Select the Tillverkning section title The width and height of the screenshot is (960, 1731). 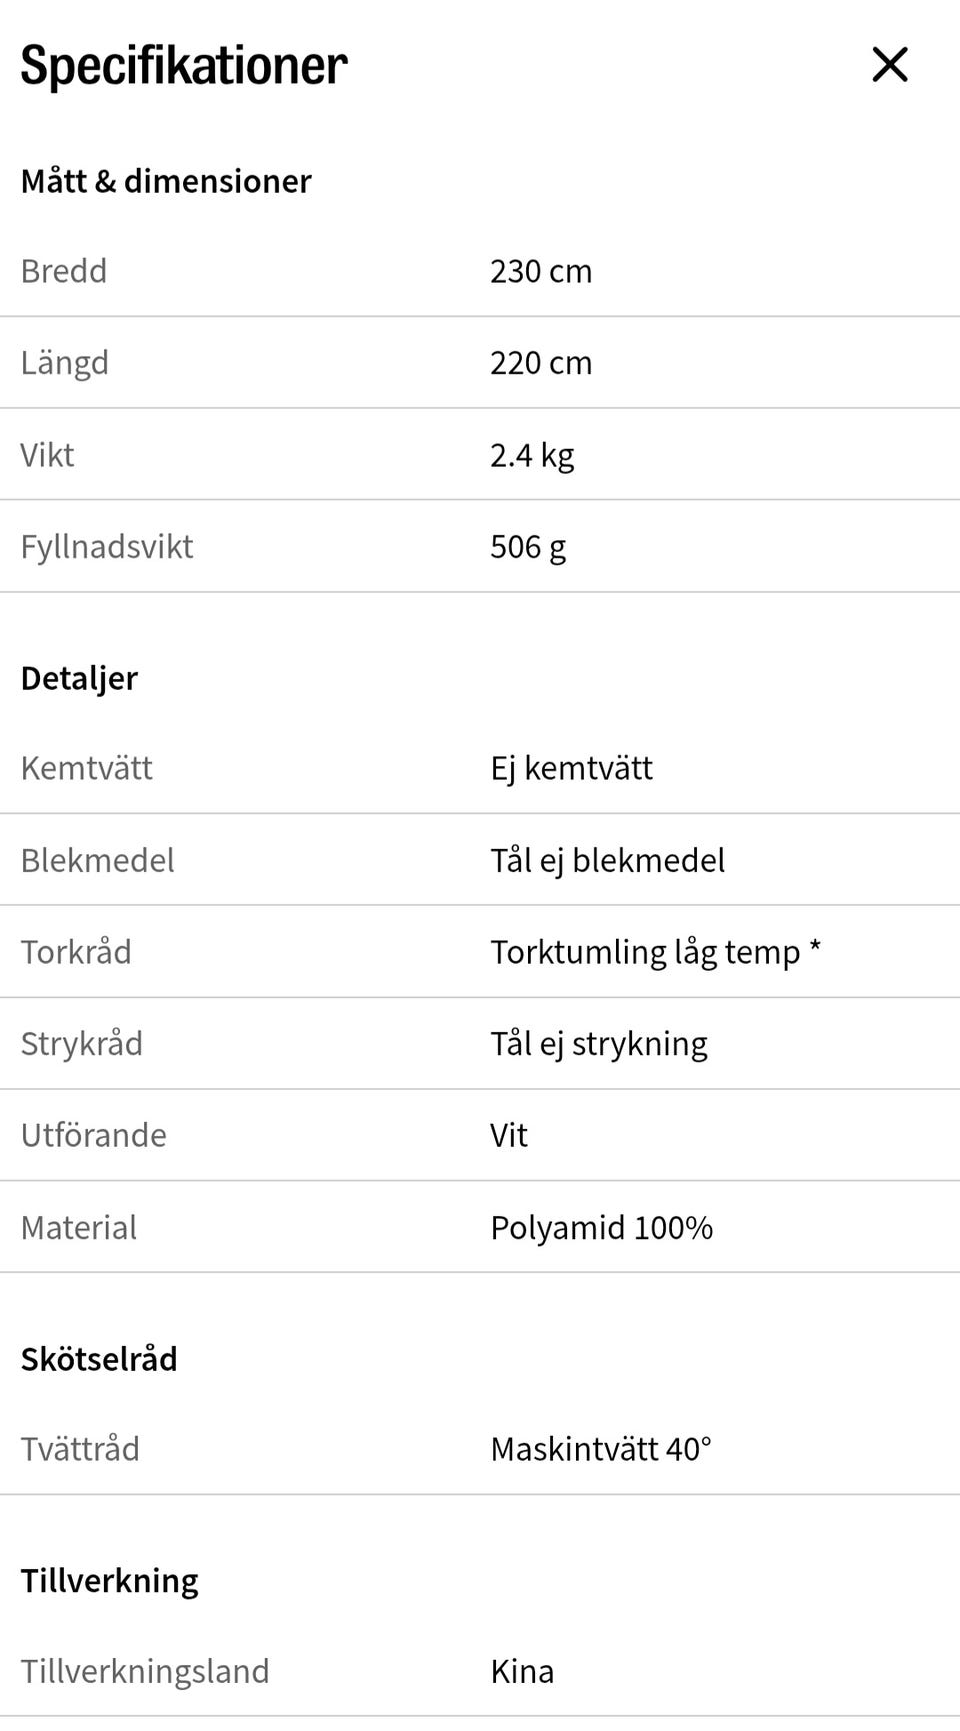point(110,1581)
